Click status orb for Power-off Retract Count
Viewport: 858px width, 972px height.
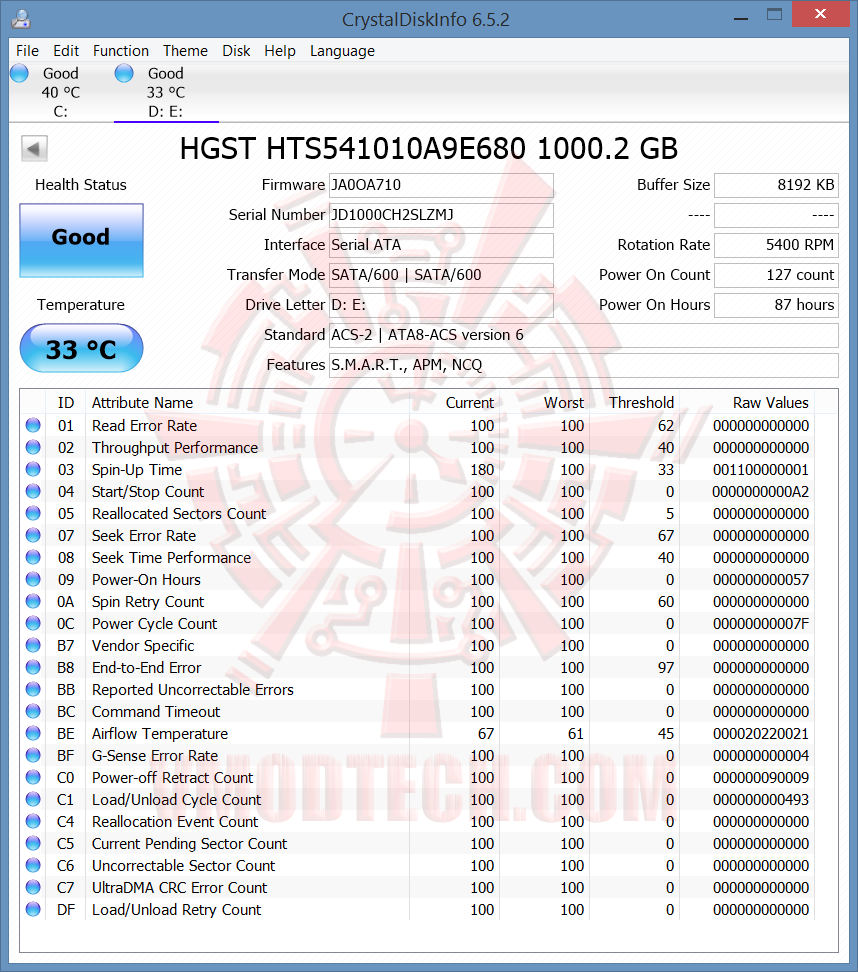pos(33,777)
